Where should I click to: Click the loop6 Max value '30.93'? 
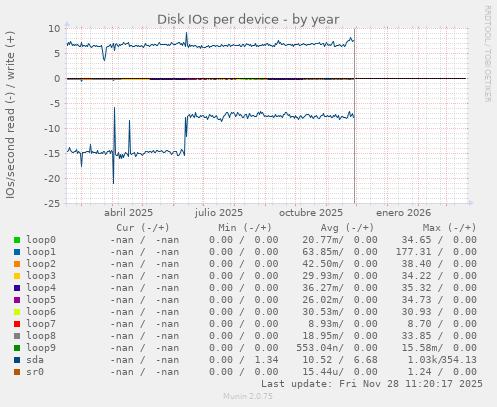(x=416, y=312)
